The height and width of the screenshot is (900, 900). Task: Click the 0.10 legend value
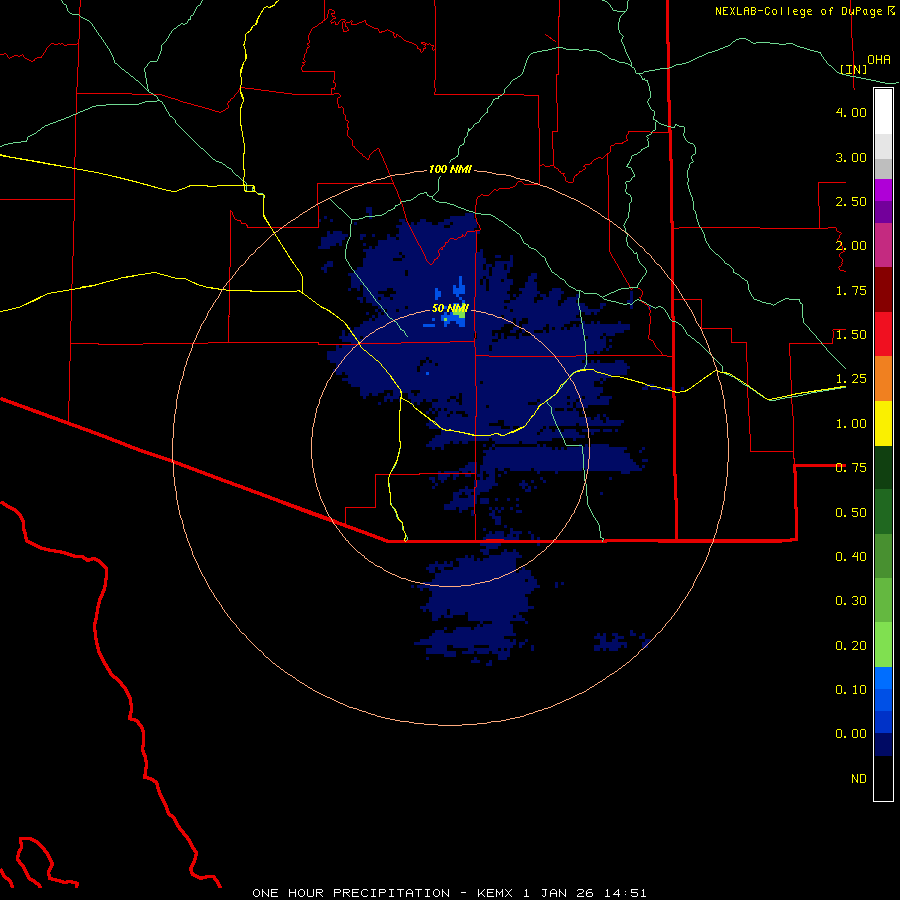pyautogui.click(x=851, y=690)
